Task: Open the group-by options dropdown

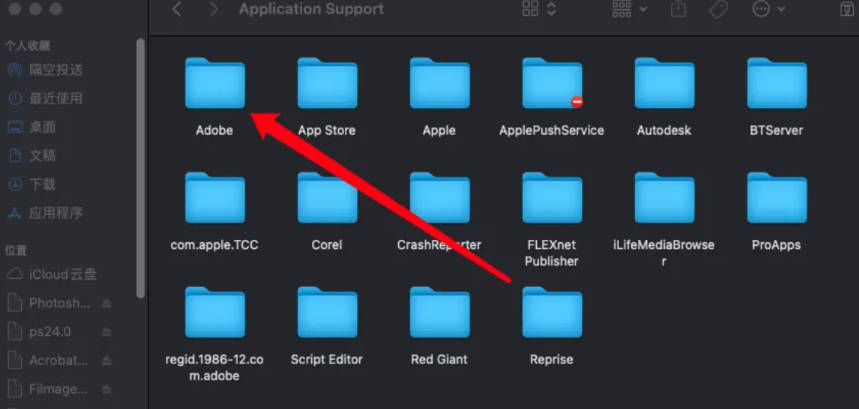Action: pos(629,9)
